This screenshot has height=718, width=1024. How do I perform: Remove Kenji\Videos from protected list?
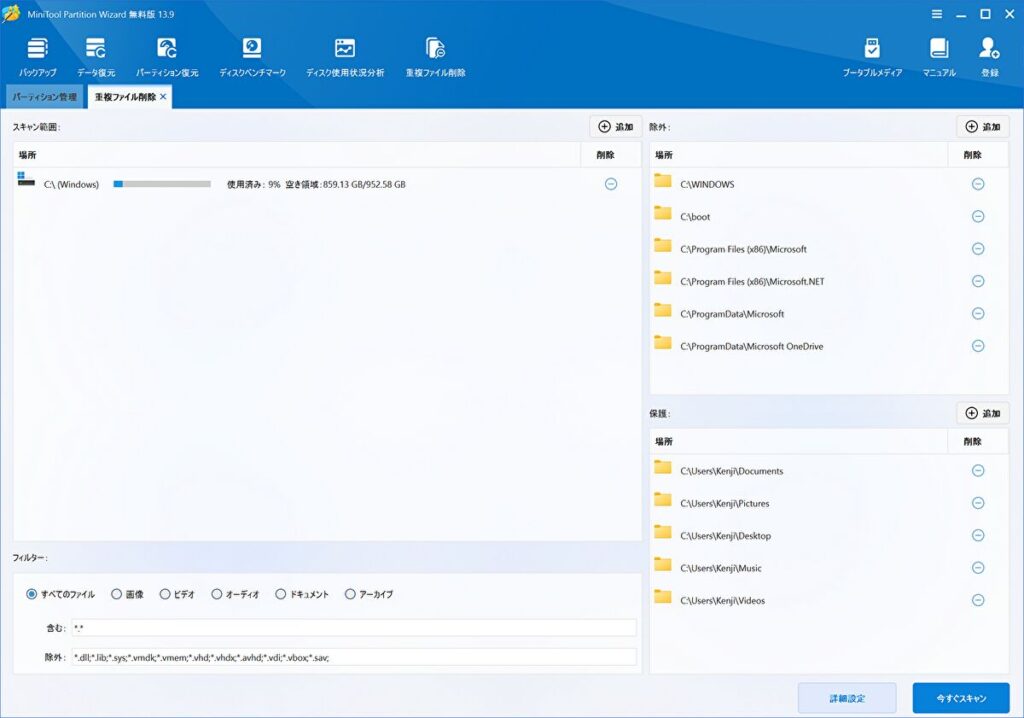click(x=978, y=600)
